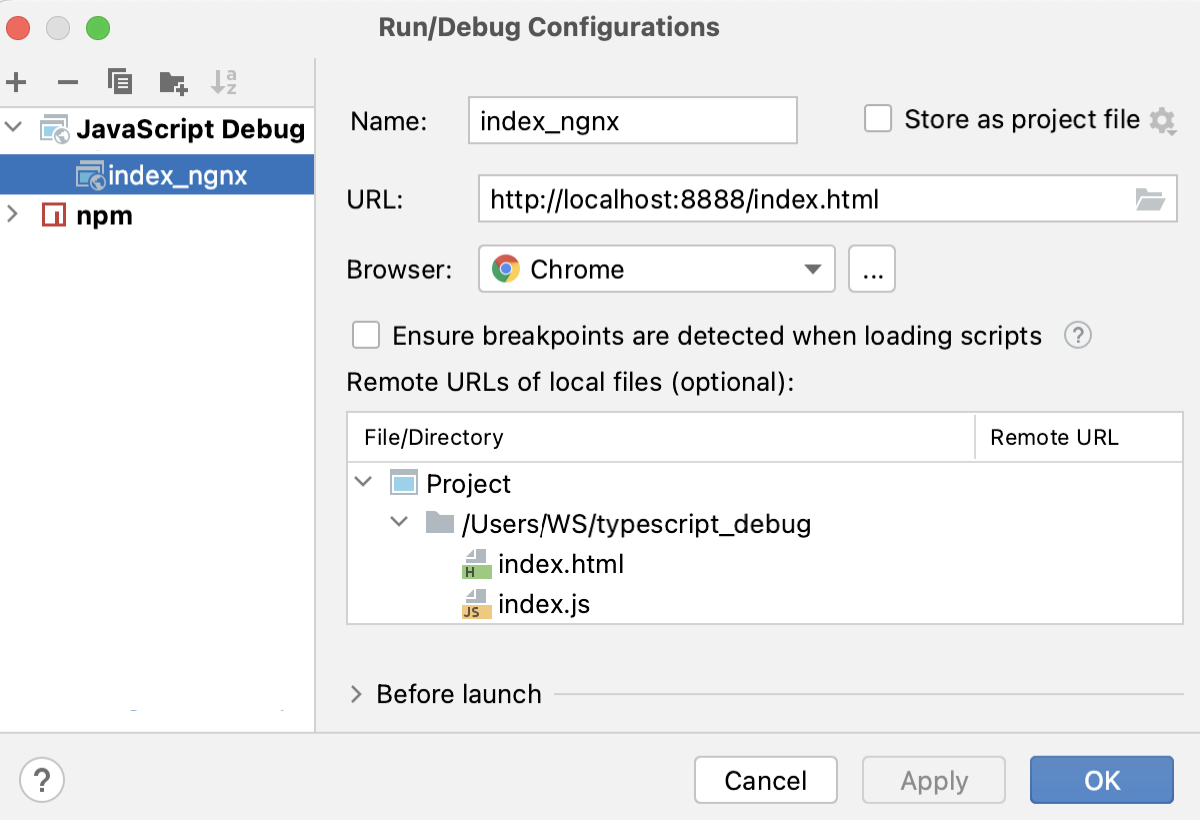
Task: Enable breakpoint detection when loading scripts
Action: coord(366,336)
